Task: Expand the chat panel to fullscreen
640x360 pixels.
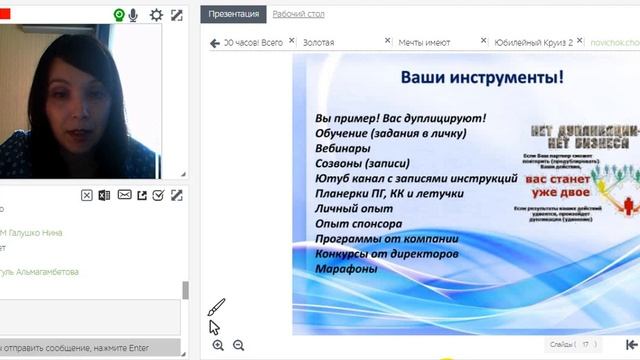Action: coord(177,195)
